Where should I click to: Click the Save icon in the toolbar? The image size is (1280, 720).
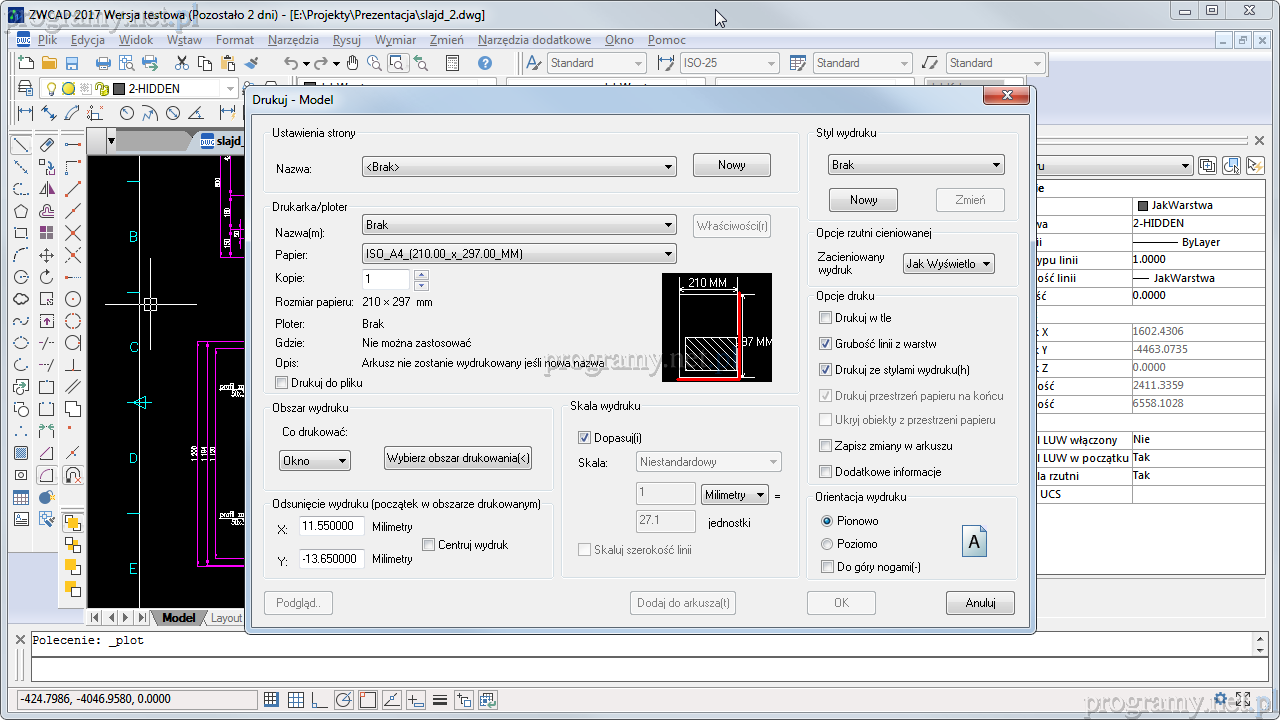(71, 63)
